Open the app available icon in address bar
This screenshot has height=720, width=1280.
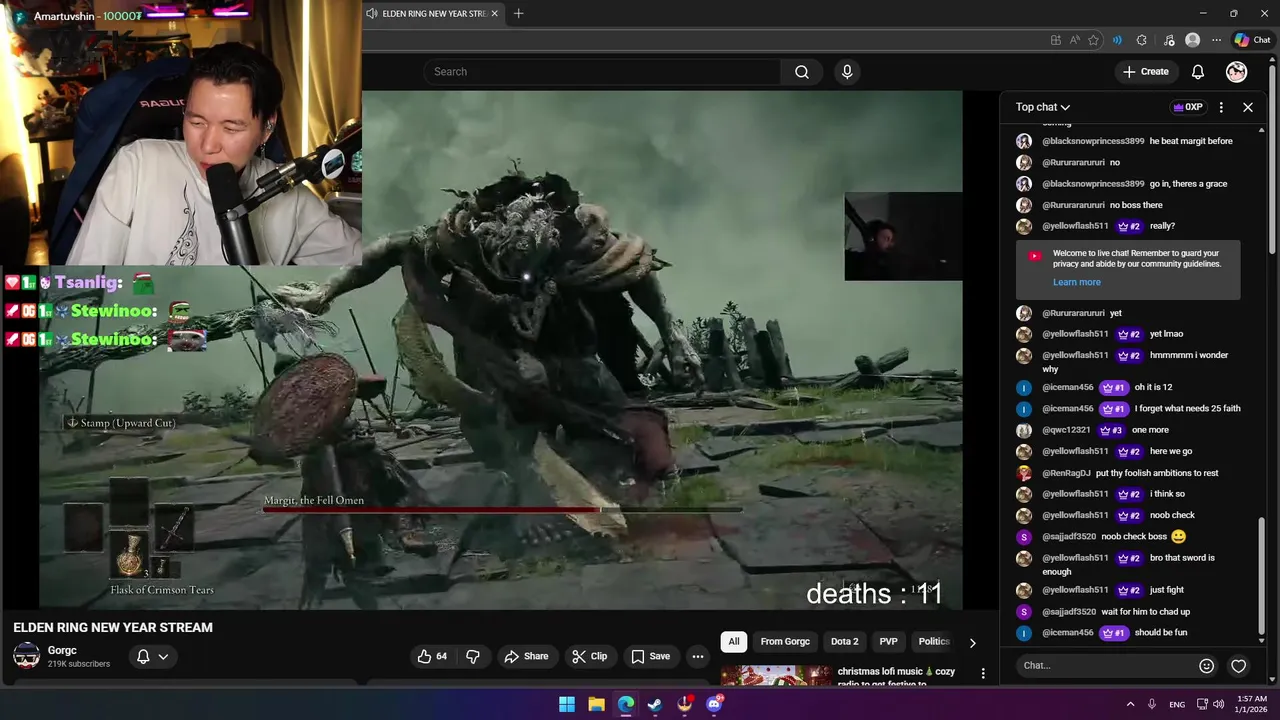[1056, 40]
